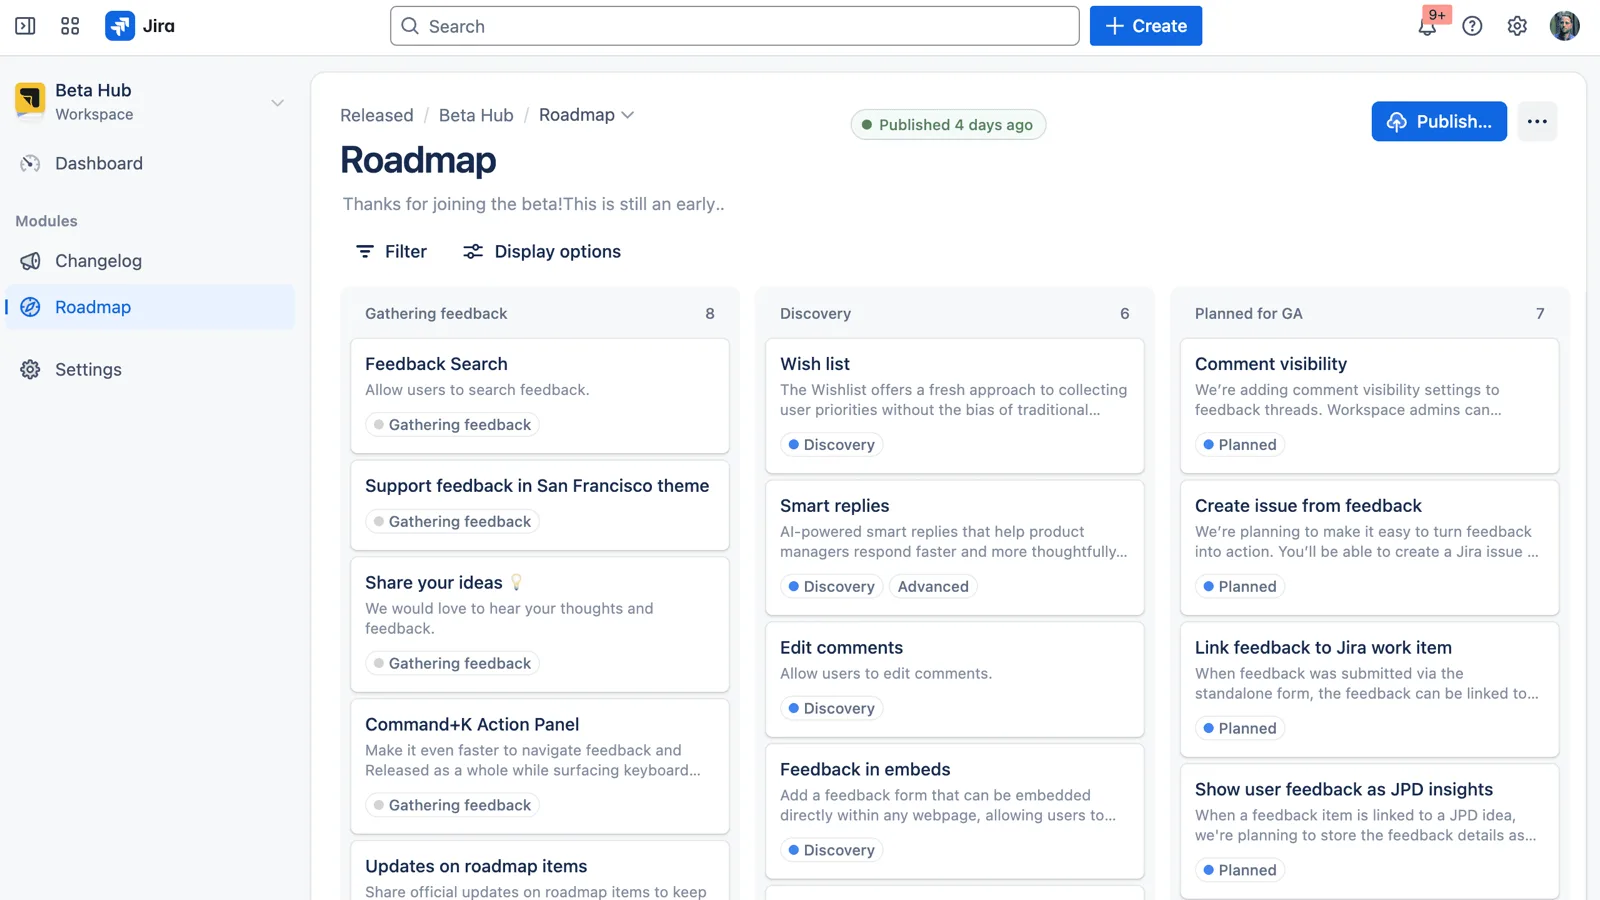
Task: Go to the Released breadcrumb link
Action: pos(377,115)
